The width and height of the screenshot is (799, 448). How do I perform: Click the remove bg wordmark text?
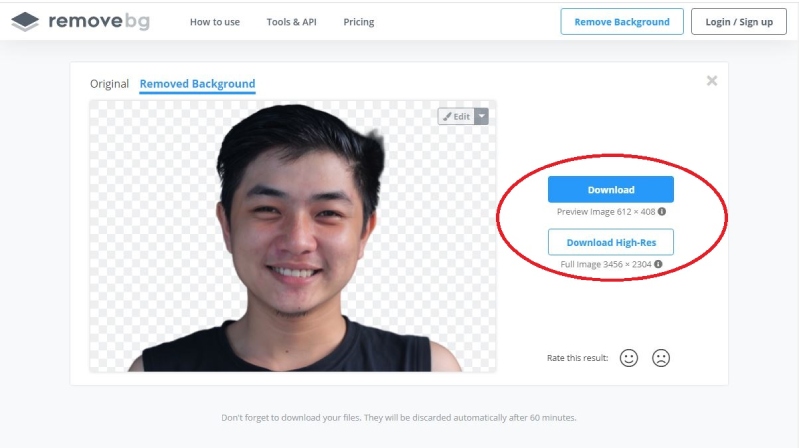click(99, 21)
